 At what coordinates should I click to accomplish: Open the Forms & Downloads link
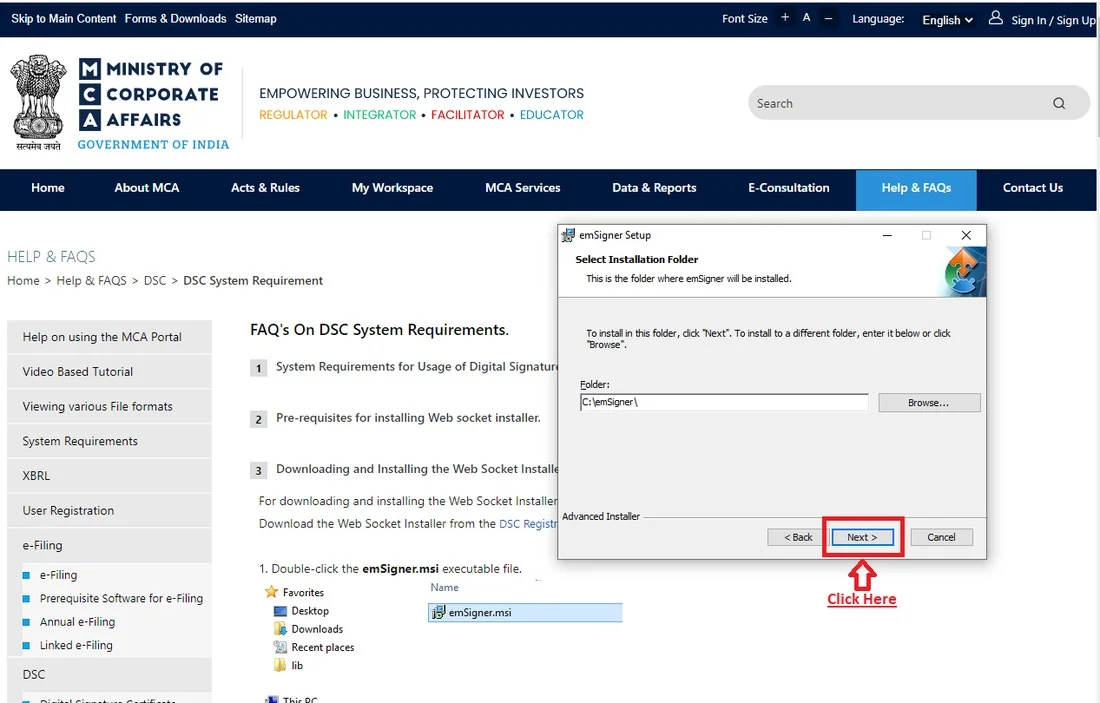[x=175, y=19]
